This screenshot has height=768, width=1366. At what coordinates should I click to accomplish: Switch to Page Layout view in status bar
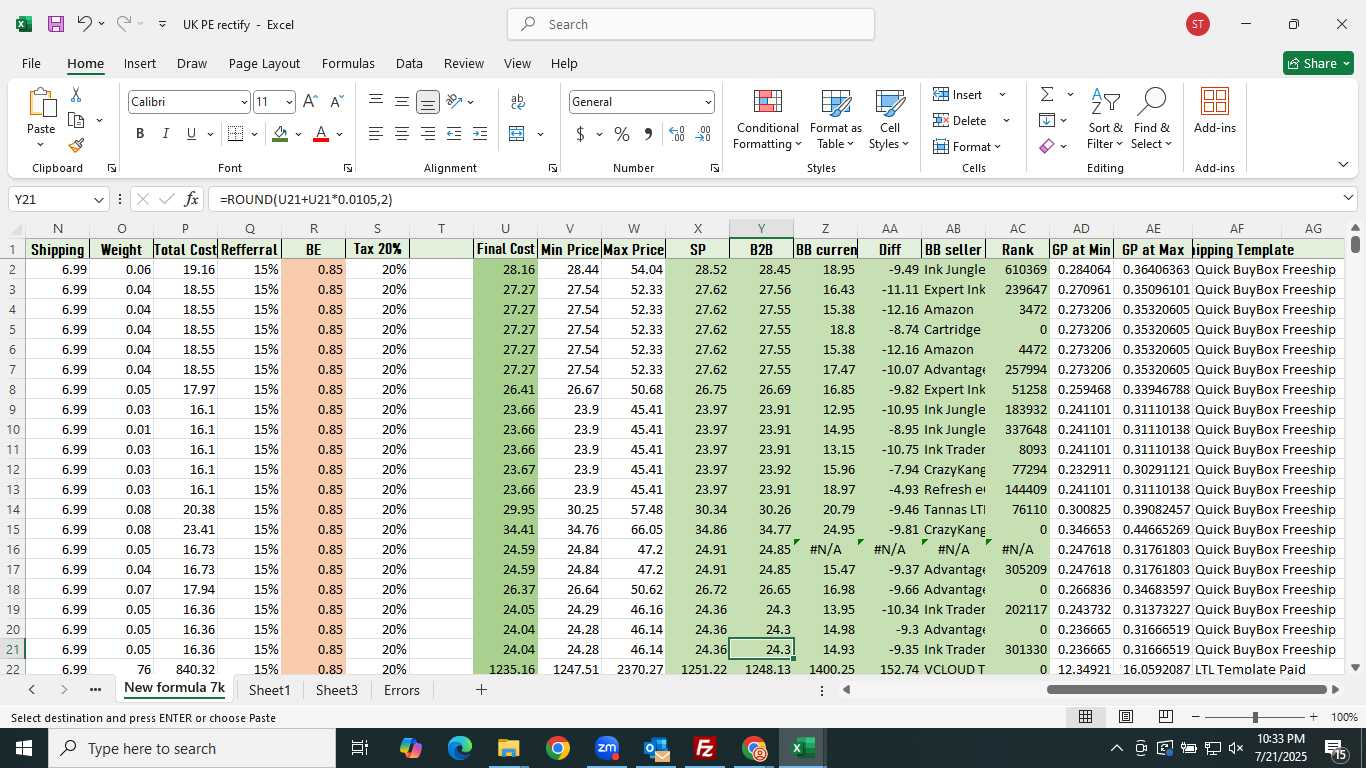(x=1126, y=717)
